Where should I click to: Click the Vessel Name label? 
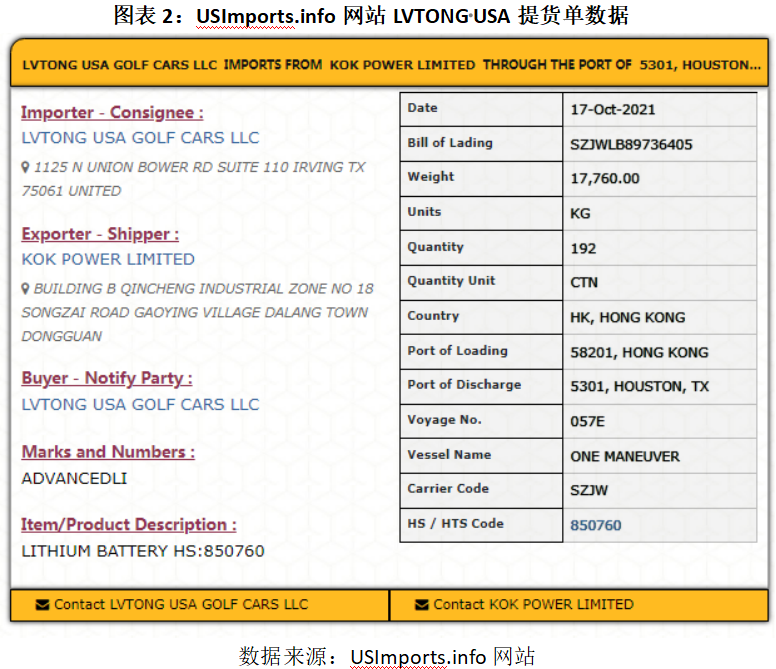pyautogui.click(x=449, y=455)
